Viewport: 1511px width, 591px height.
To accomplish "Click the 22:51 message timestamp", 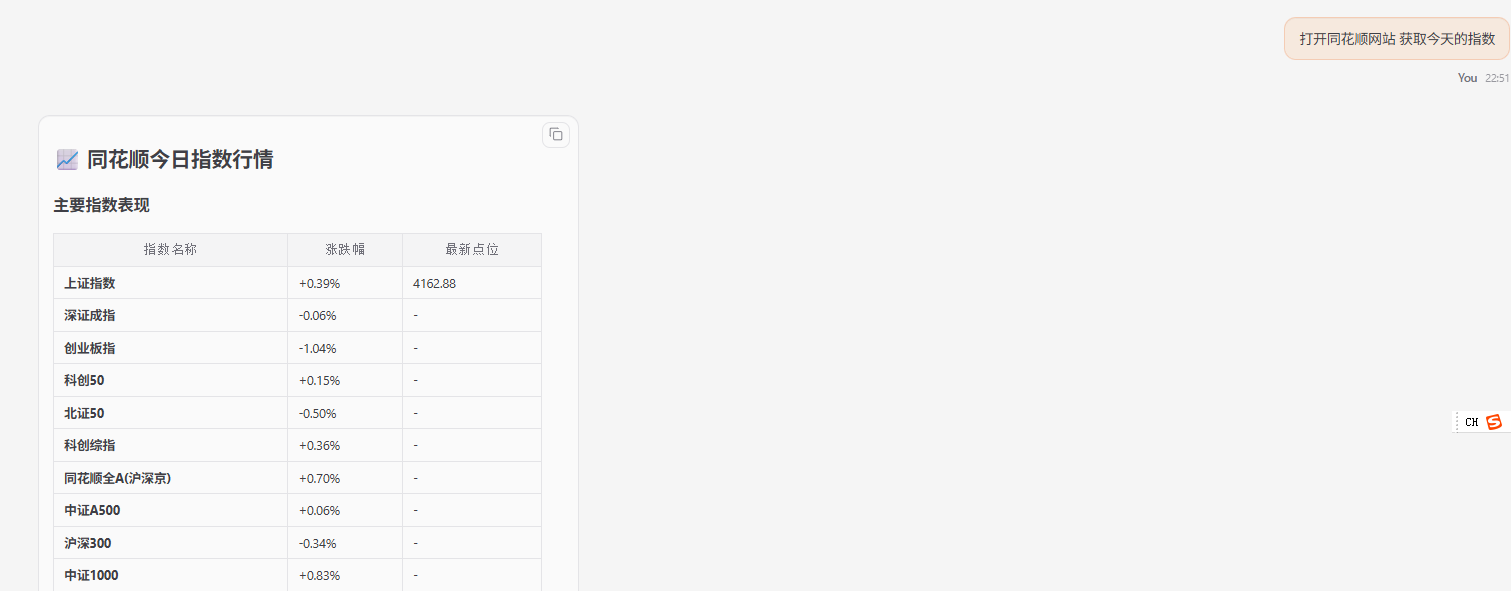I will click(1497, 78).
